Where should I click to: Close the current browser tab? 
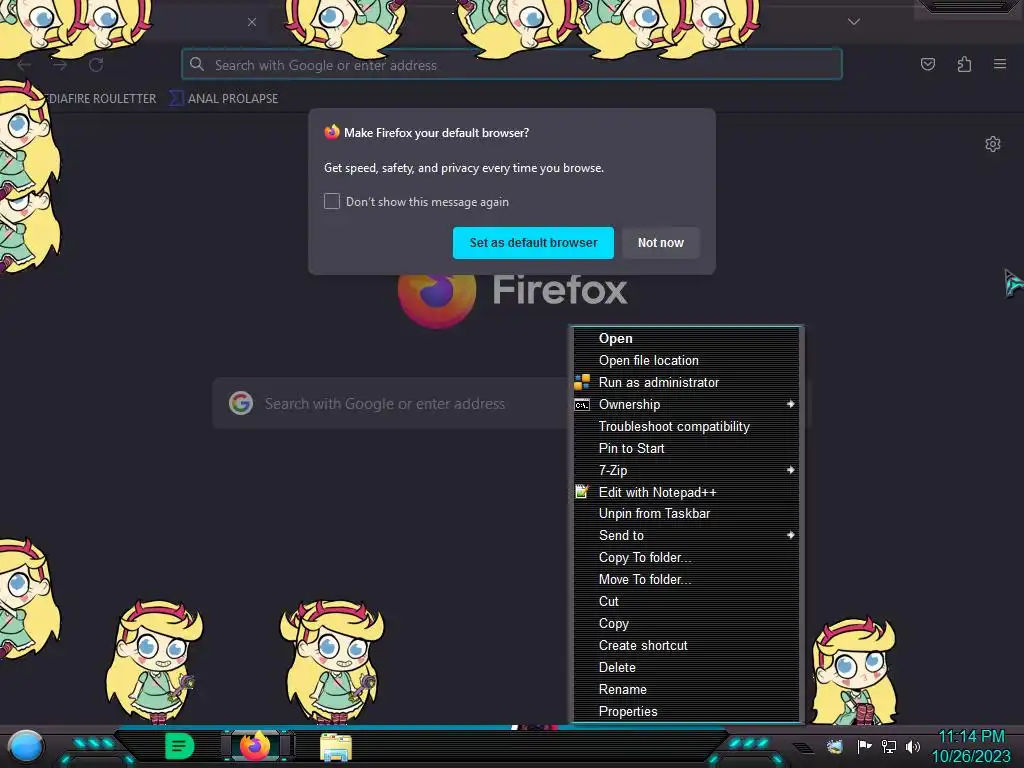click(252, 22)
